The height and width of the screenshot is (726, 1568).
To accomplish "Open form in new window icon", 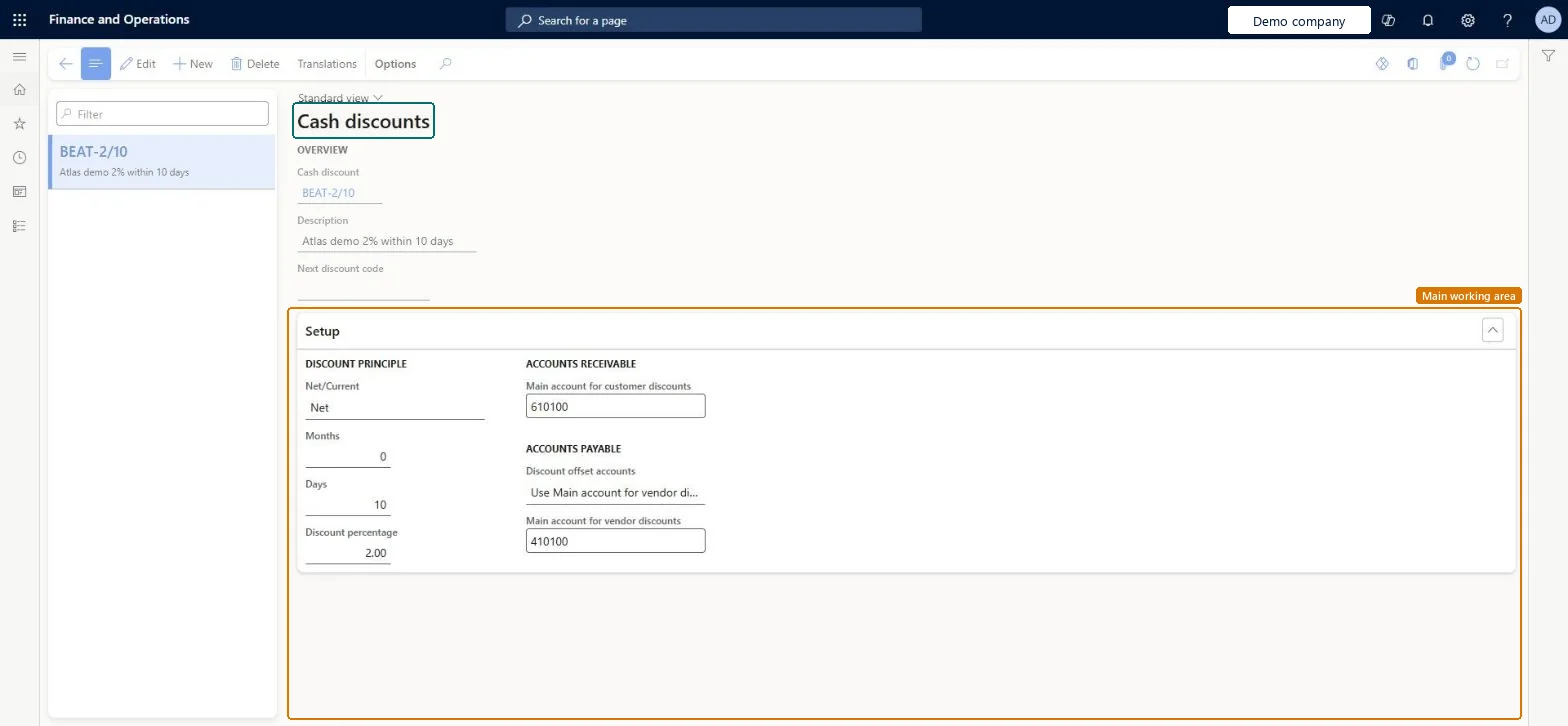I will (1502, 64).
